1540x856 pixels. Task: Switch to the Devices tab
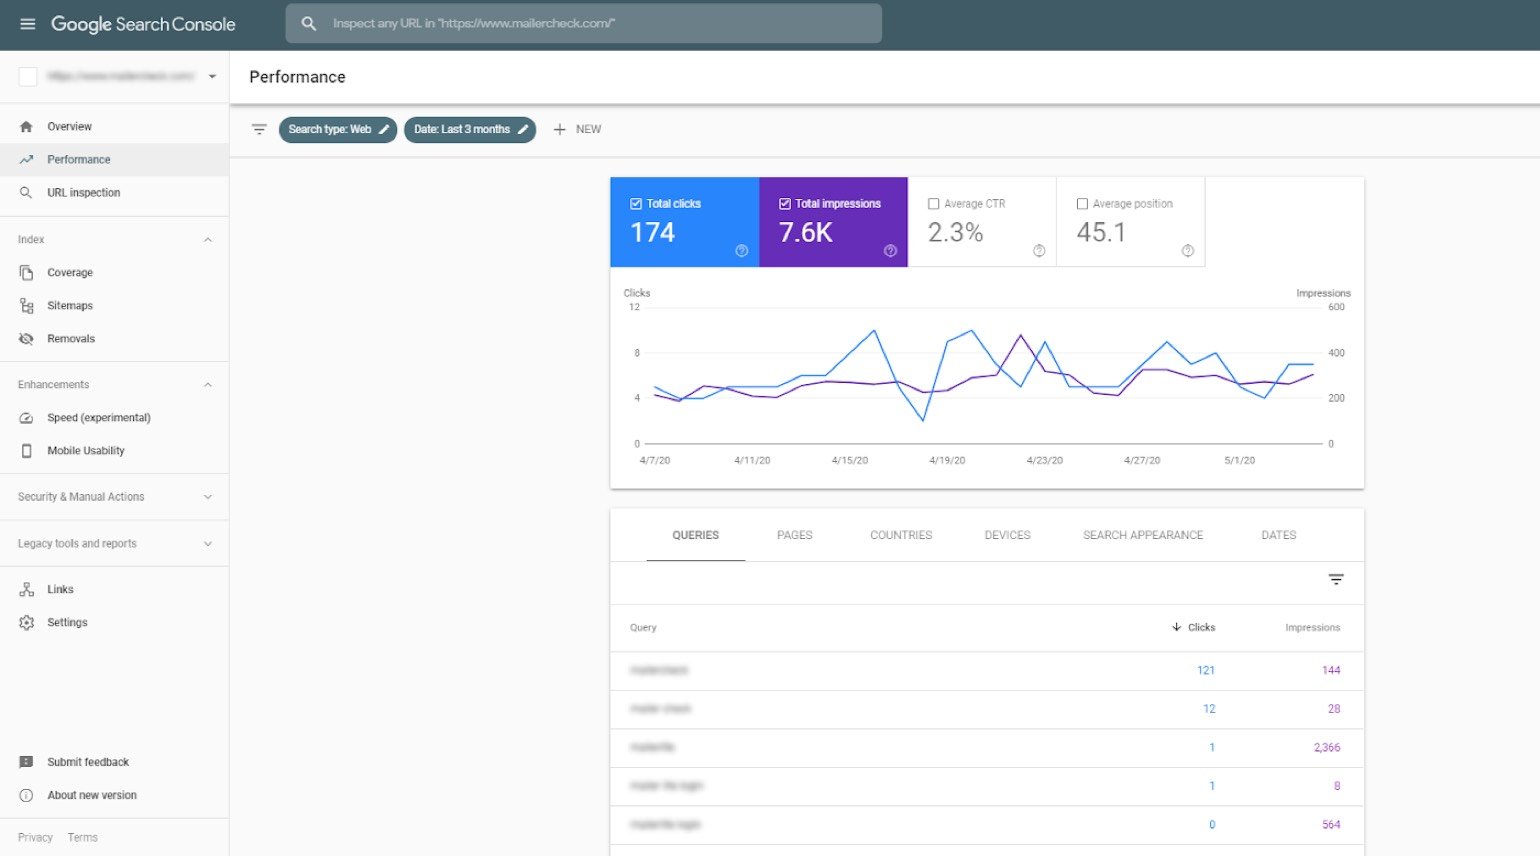(x=1007, y=536)
